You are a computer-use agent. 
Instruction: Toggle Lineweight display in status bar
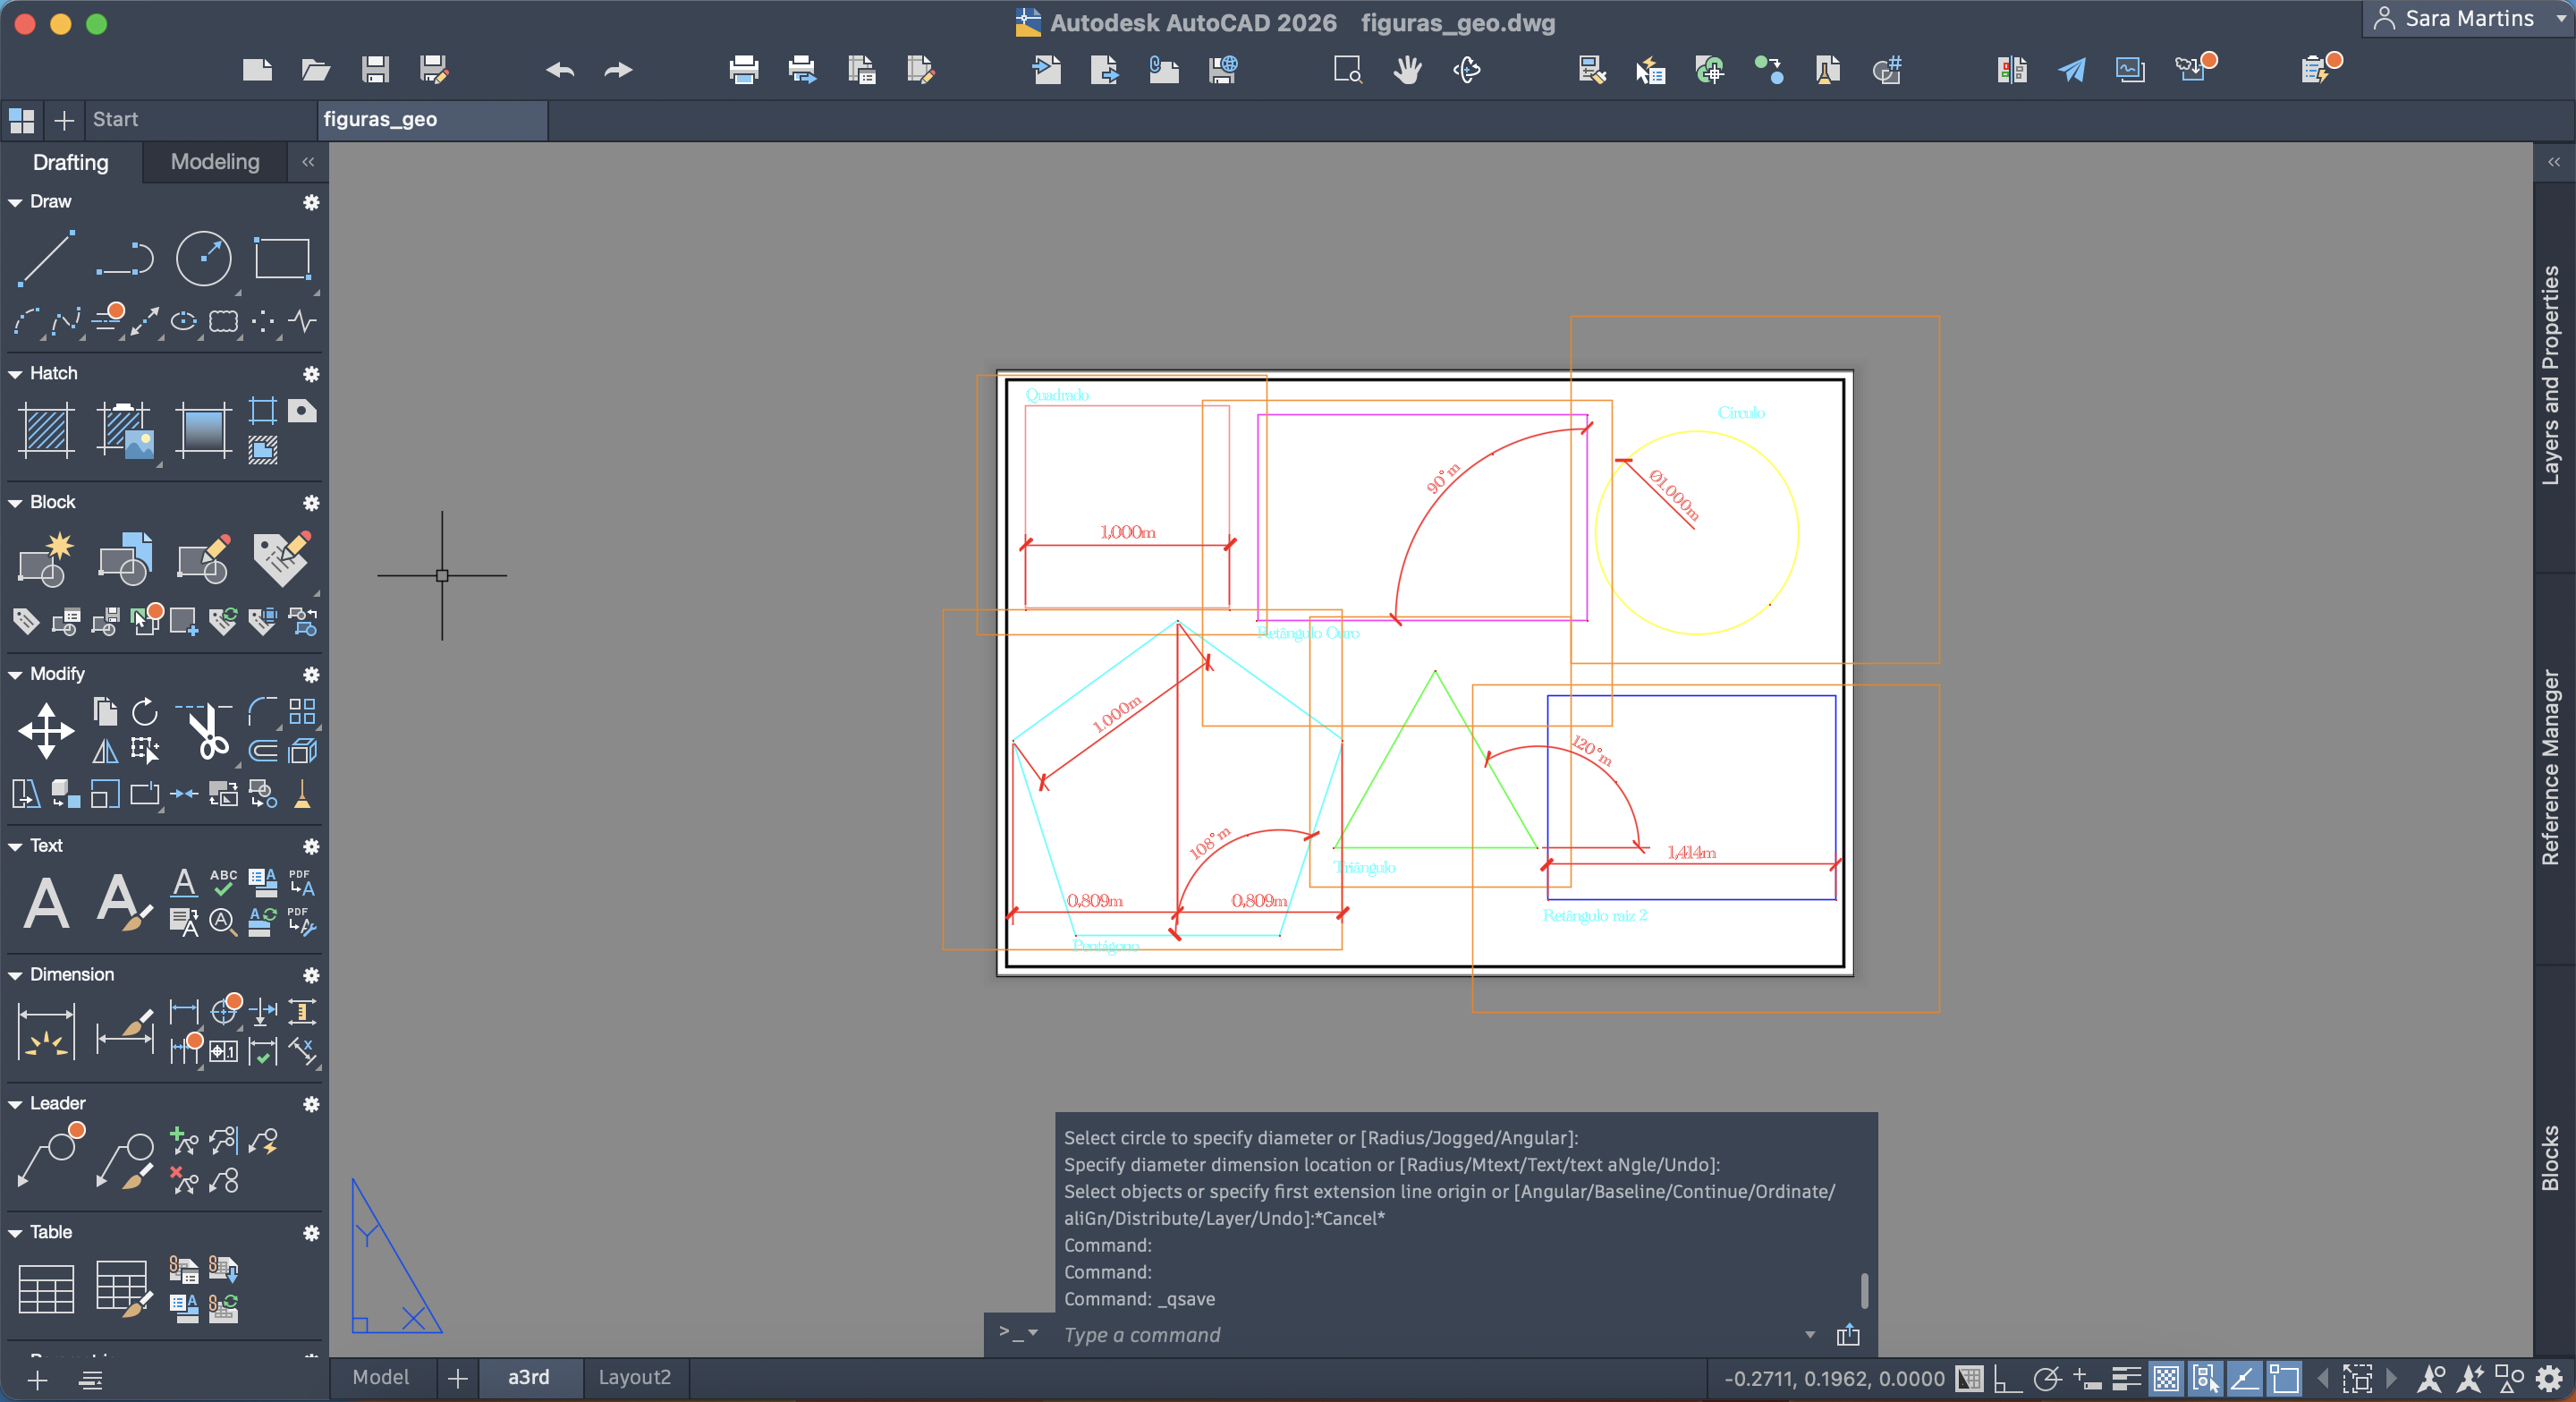click(x=2125, y=1379)
